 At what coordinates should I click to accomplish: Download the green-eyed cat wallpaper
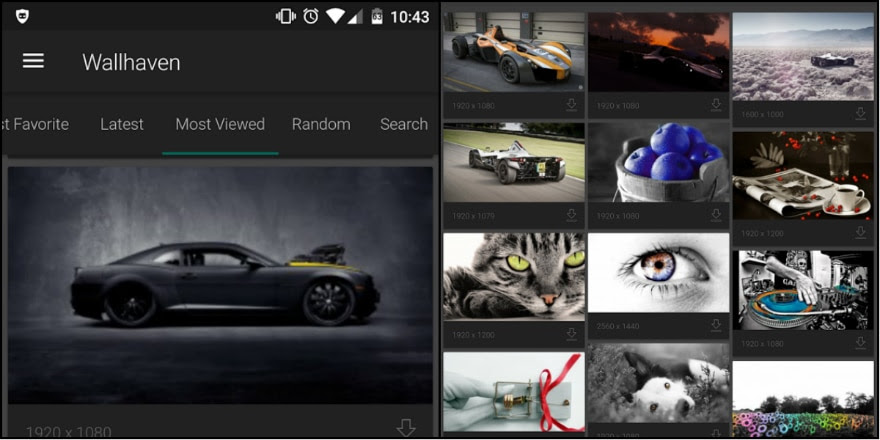pyautogui.click(x=571, y=334)
